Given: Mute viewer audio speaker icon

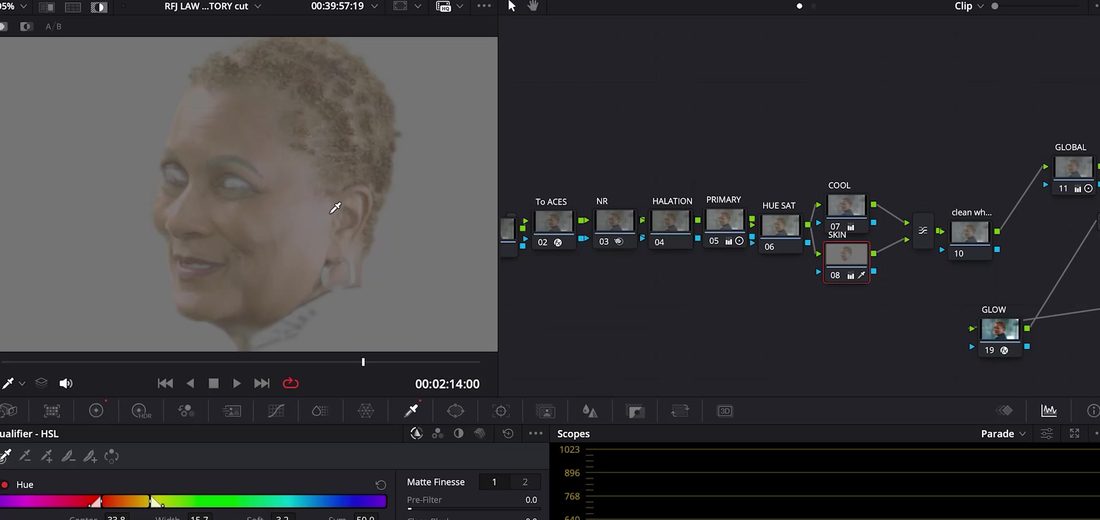Looking at the screenshot, I should (65, 383).
